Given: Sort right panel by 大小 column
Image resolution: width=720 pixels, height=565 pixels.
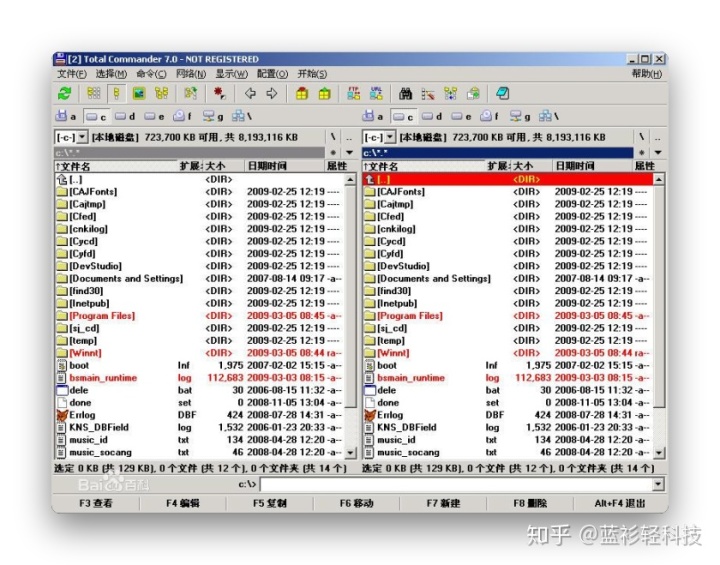Looking at the screenshot, I should tap(530, 166).
